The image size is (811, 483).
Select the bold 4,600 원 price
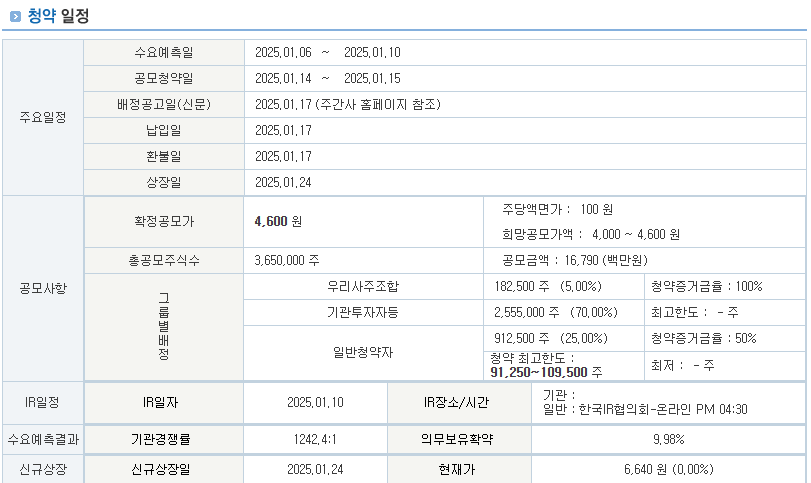[278, 221]
